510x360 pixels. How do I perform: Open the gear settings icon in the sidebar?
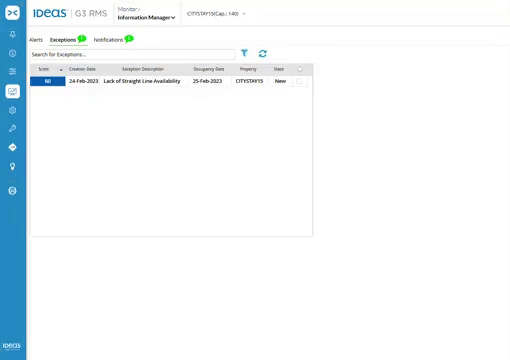point(13,110)
